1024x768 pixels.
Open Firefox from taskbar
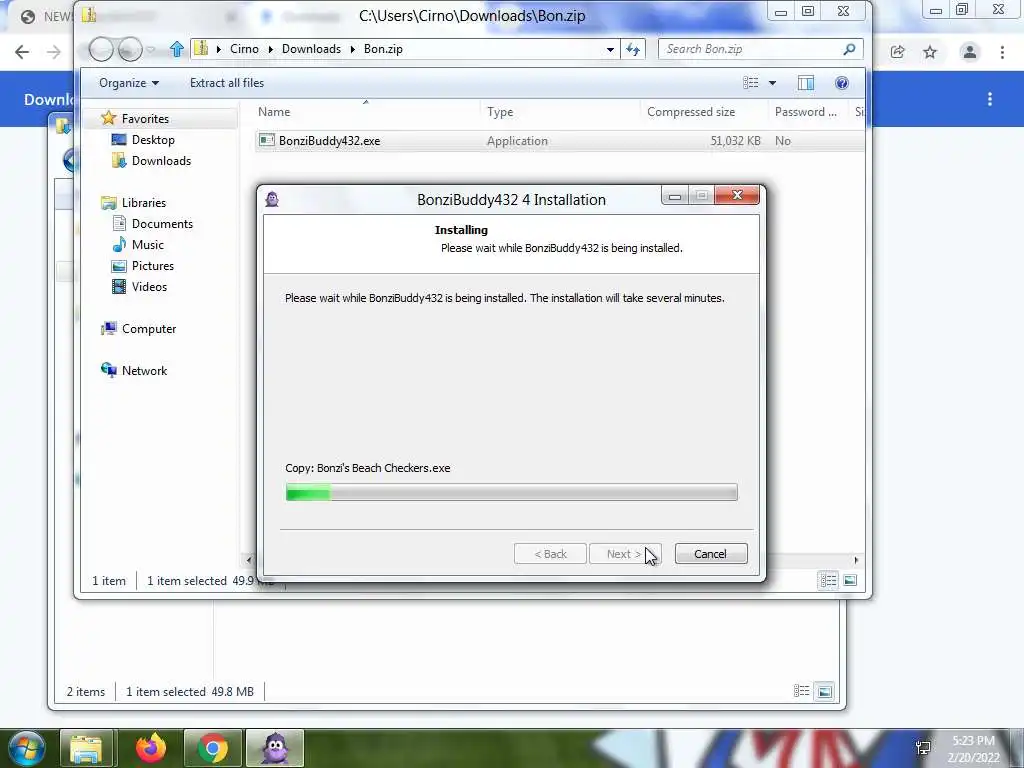pos(151,748)
